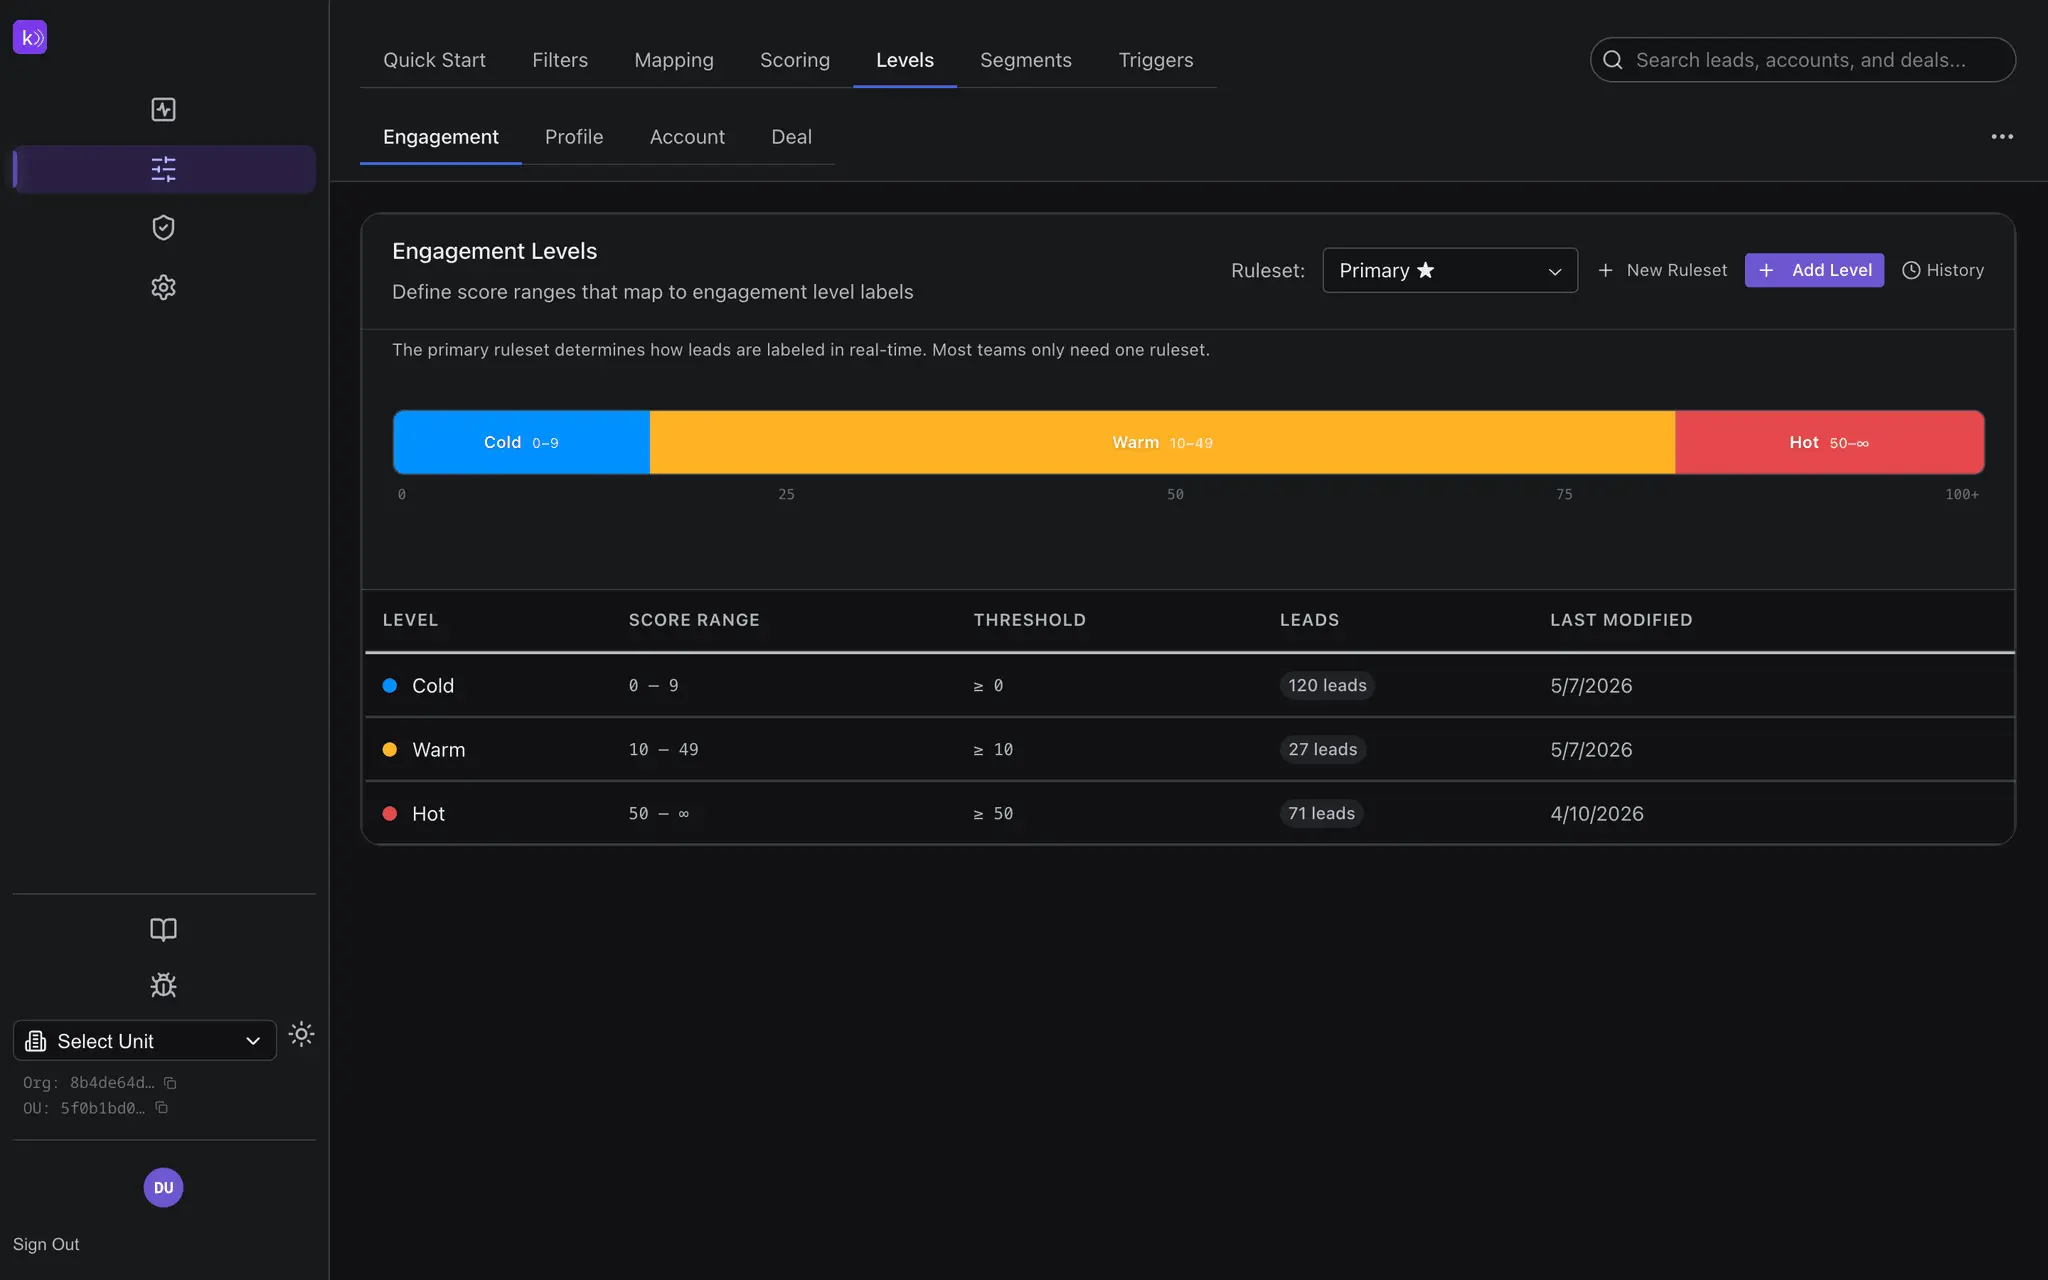Click the search magnifier icon
The height and width of the screenshot is (1280, 2048).
coord(1612,60)
